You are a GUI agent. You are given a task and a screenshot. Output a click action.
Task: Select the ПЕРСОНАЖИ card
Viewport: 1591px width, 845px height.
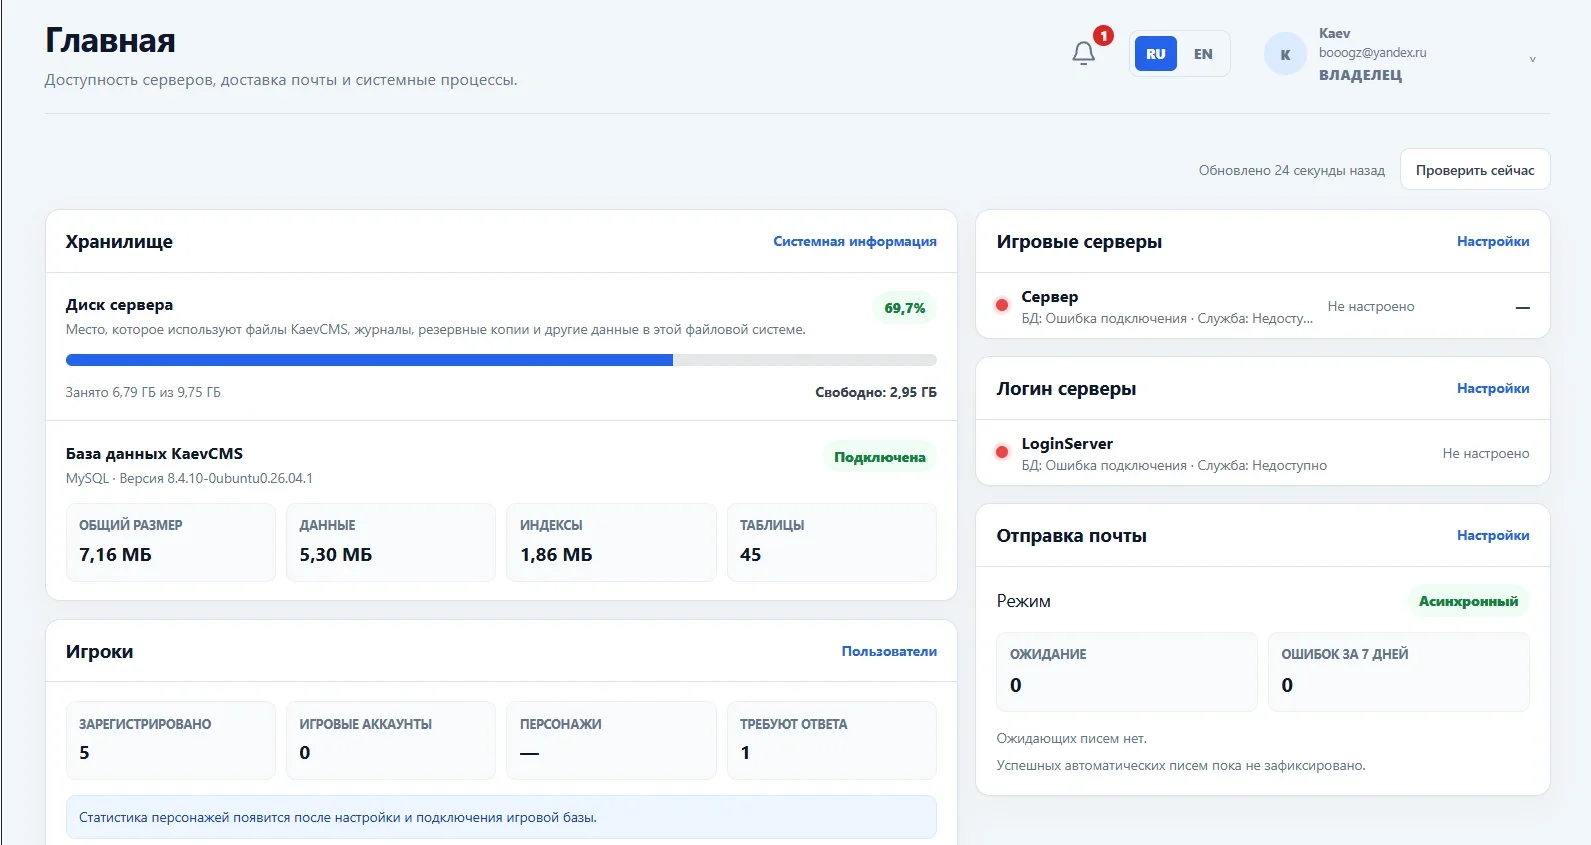click(611, 740)
